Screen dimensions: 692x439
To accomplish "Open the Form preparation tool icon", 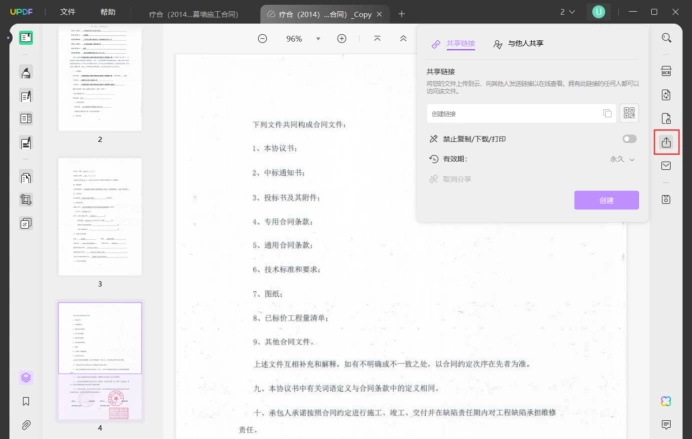I will tap(26, 119).
